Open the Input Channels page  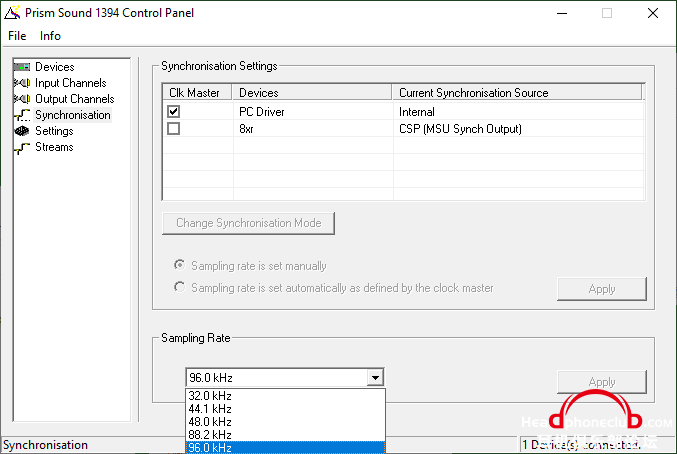[x=70, y=83]
